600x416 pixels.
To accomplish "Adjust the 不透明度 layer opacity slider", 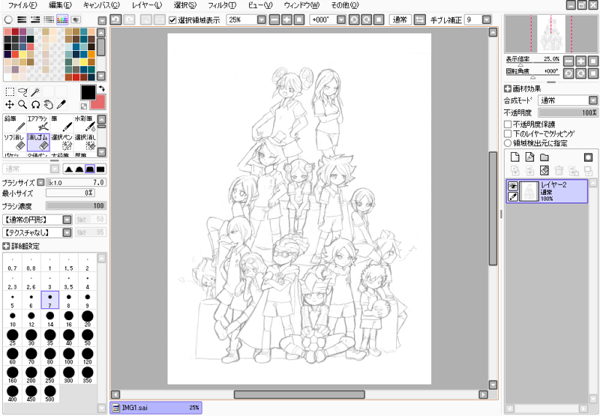I will click(568, 113).
